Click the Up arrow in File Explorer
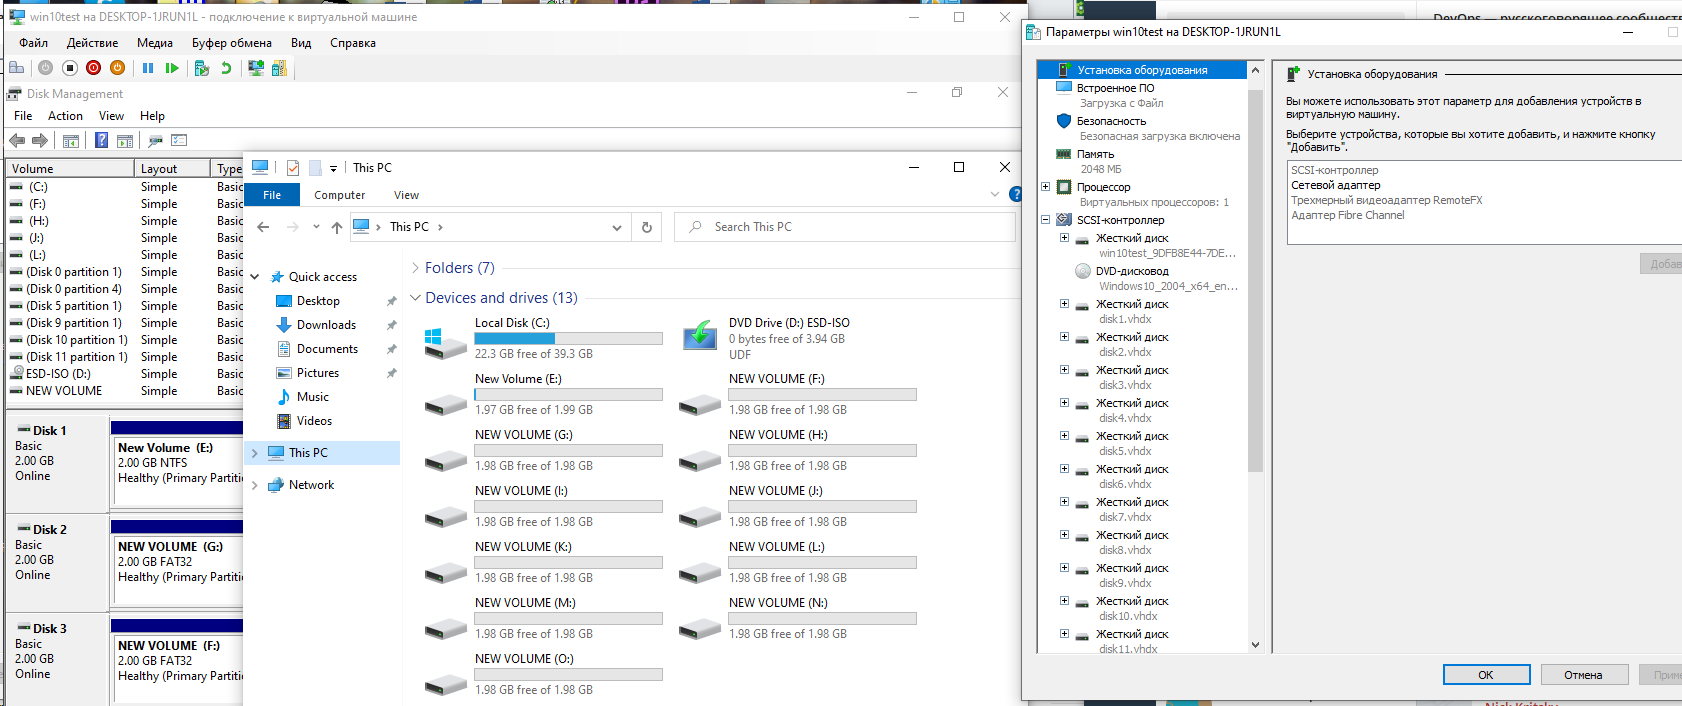The width and height of the screenshot is (1682, 706). point(337,227)
